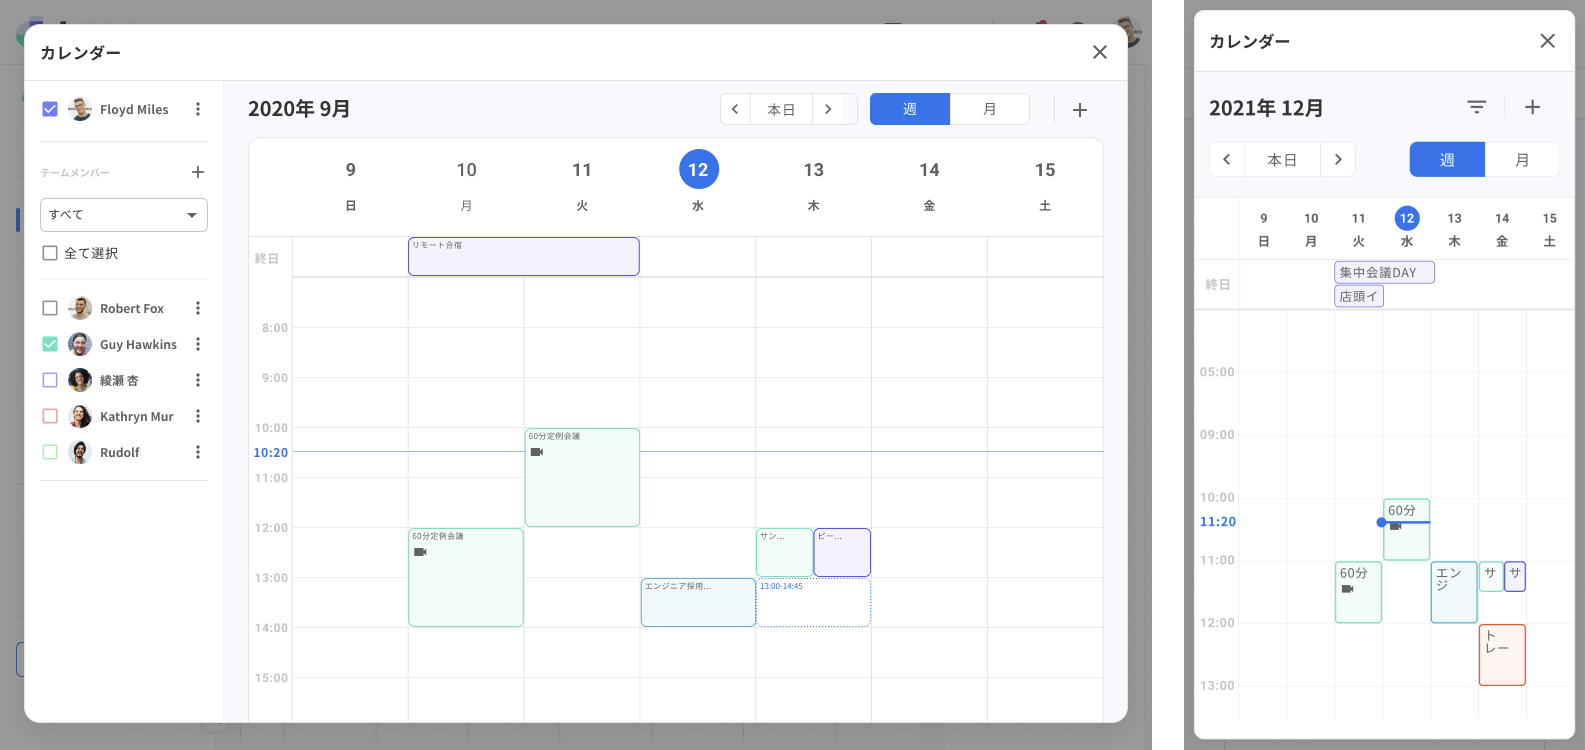Add an event with the mobile plus icon

(1532, 107)
